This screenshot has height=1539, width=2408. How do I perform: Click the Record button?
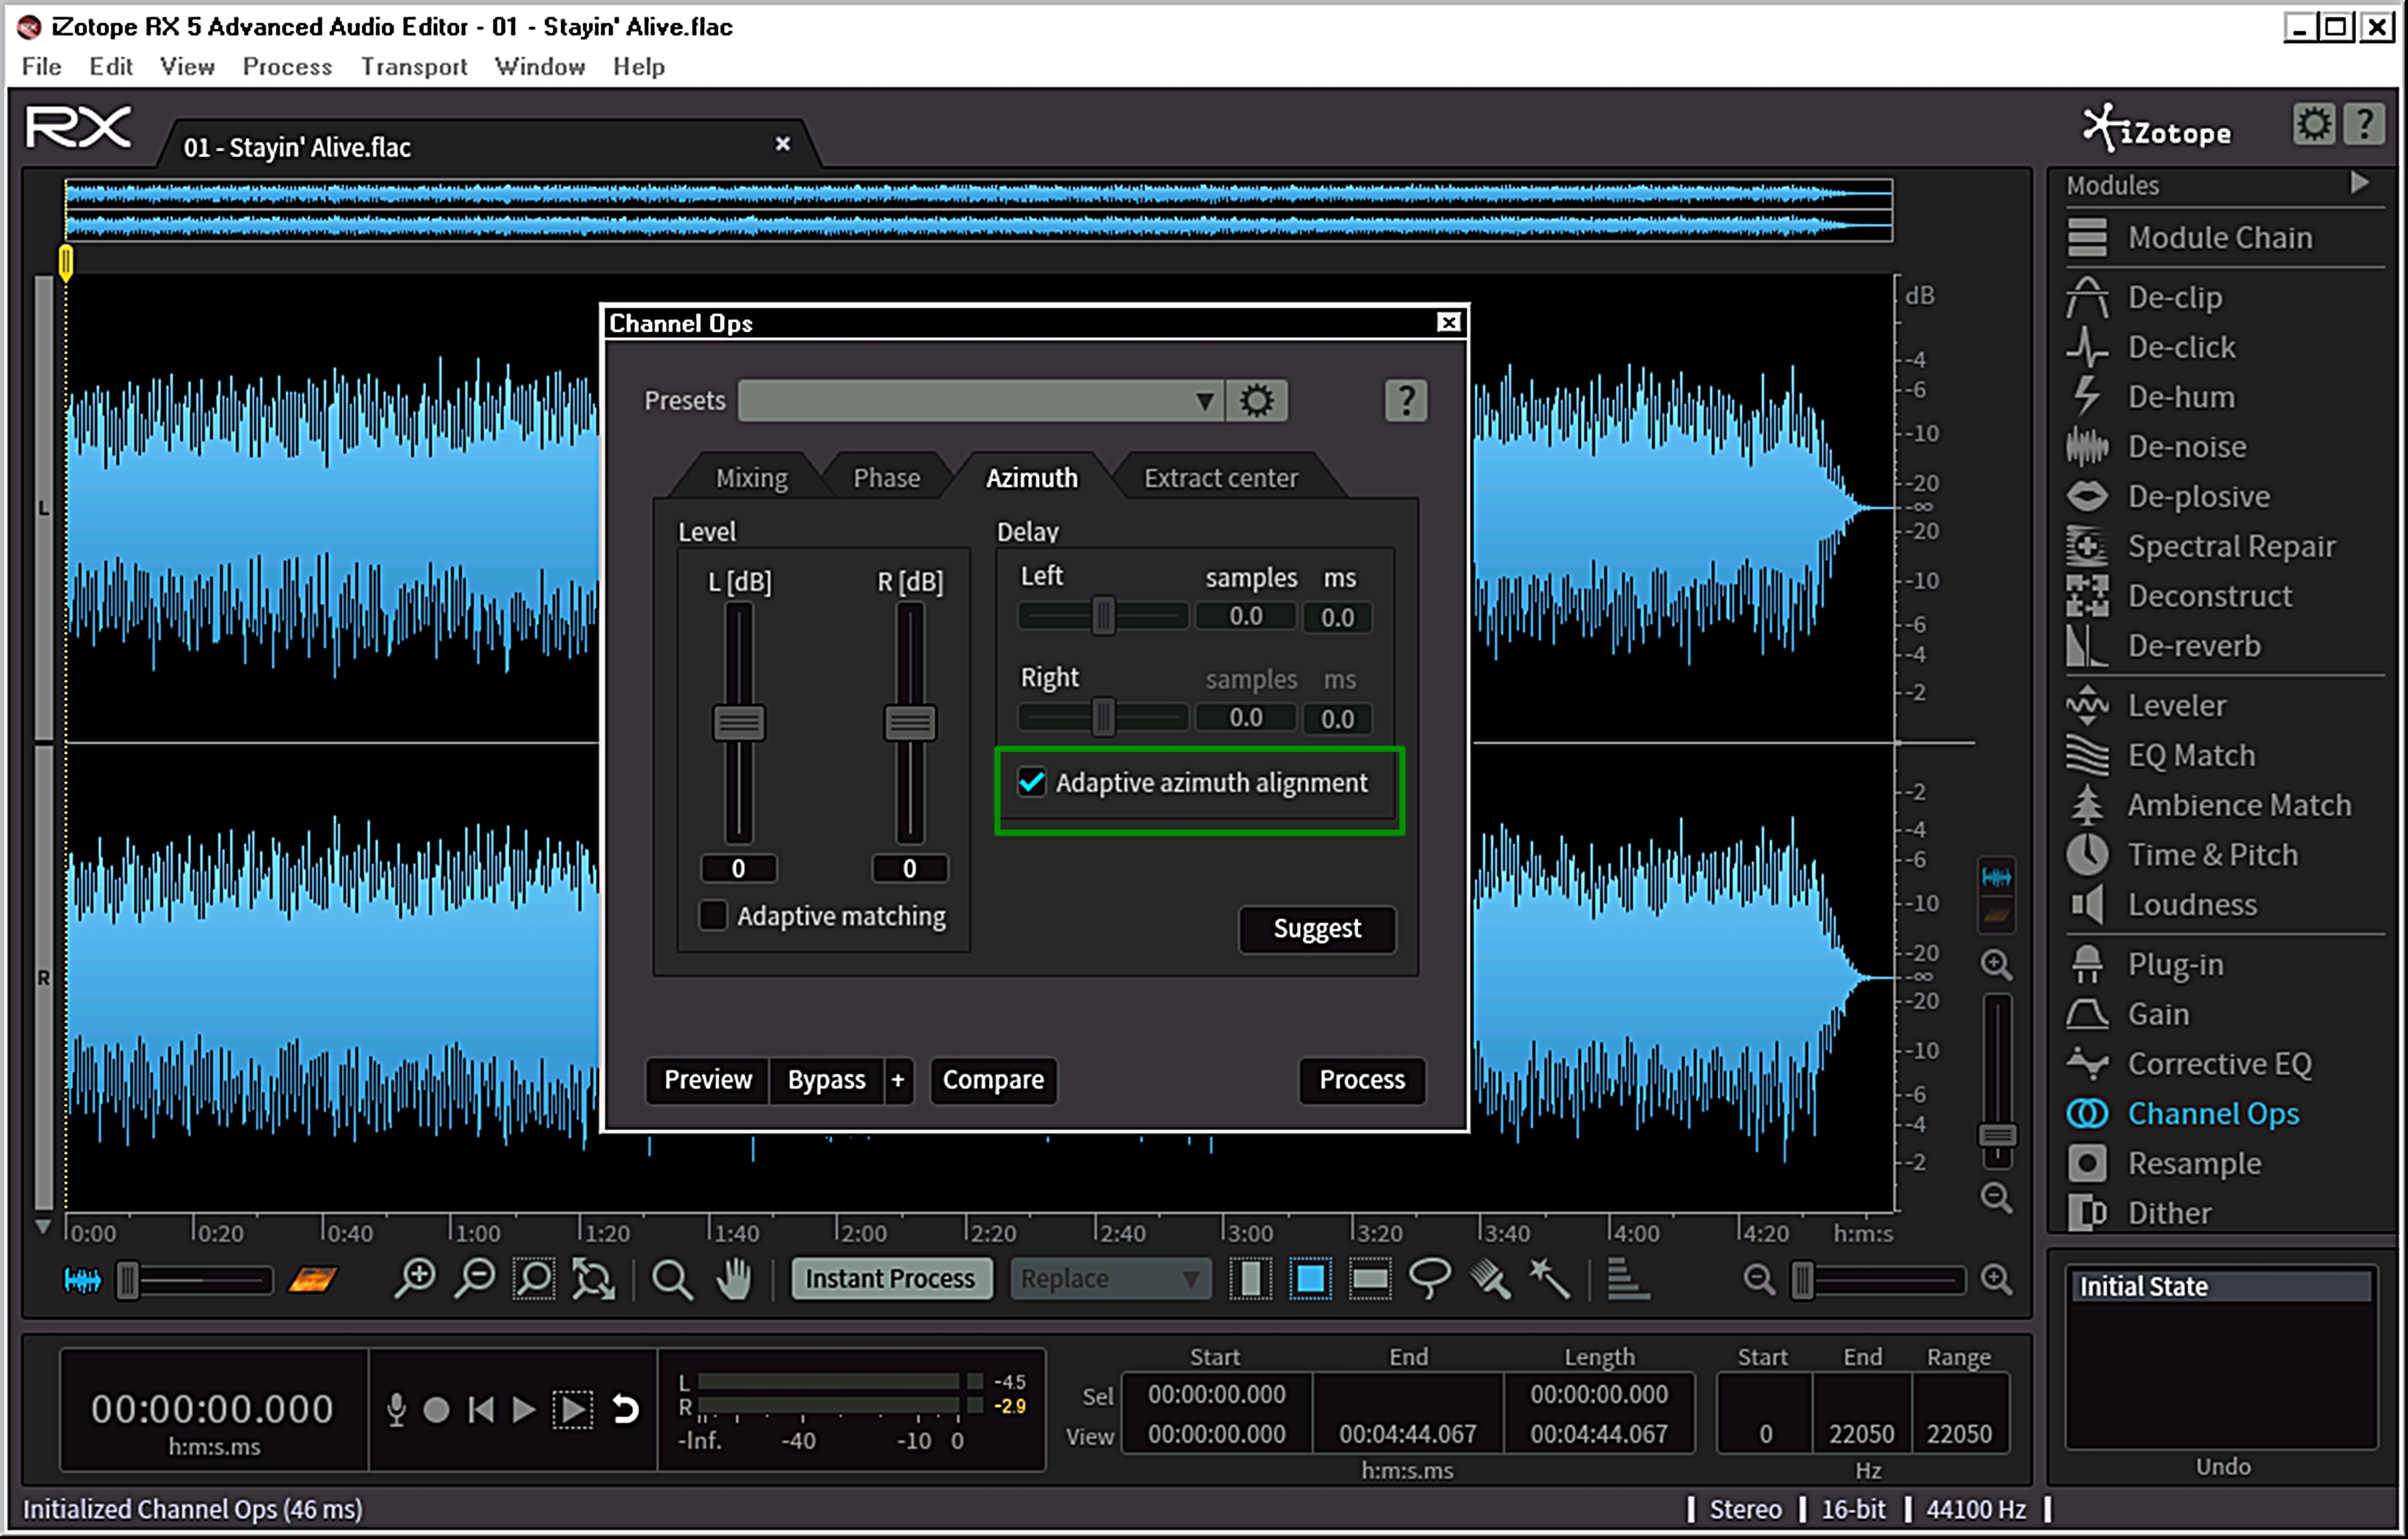tap(436, 1409)
